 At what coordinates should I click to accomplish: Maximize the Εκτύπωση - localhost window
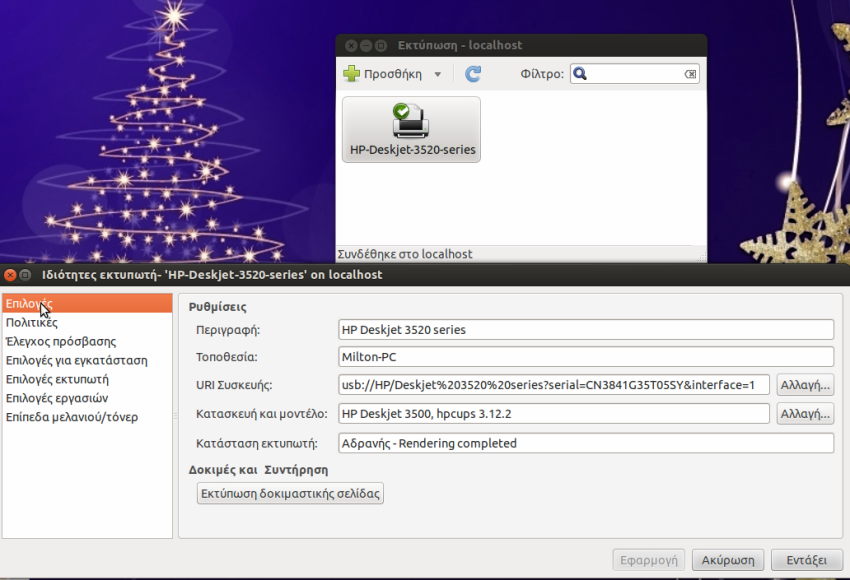point(381,46)
